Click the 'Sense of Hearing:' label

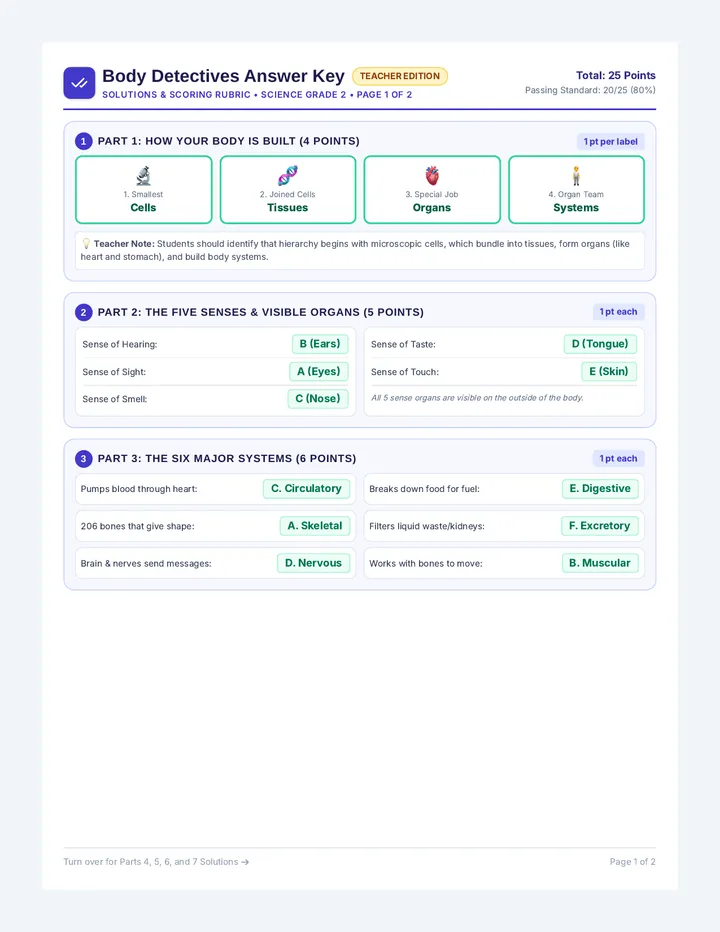pyautogui.click(x=120, y=345)
